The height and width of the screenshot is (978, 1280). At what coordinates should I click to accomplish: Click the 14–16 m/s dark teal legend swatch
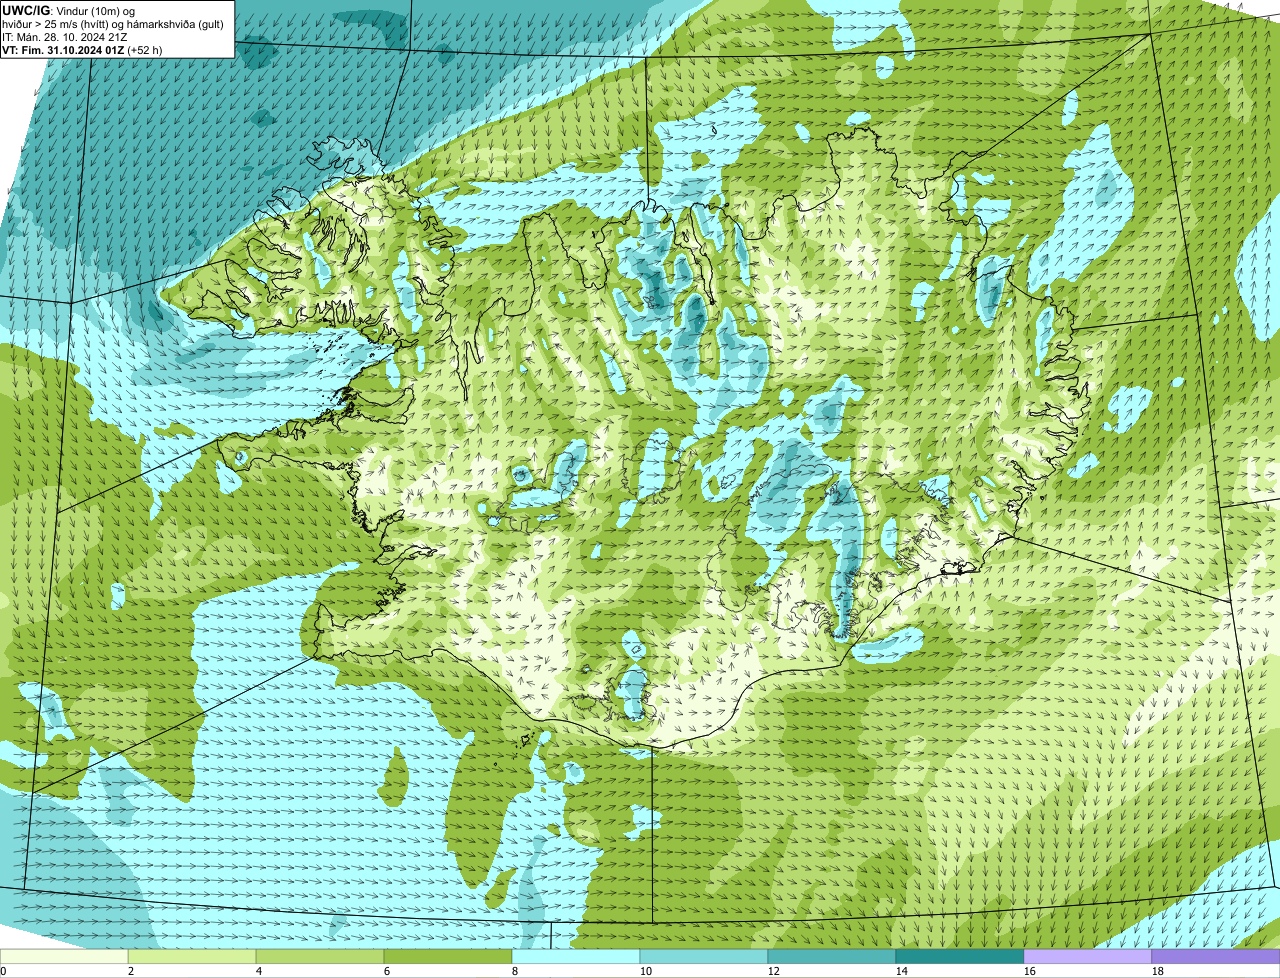tap(960, 956)
